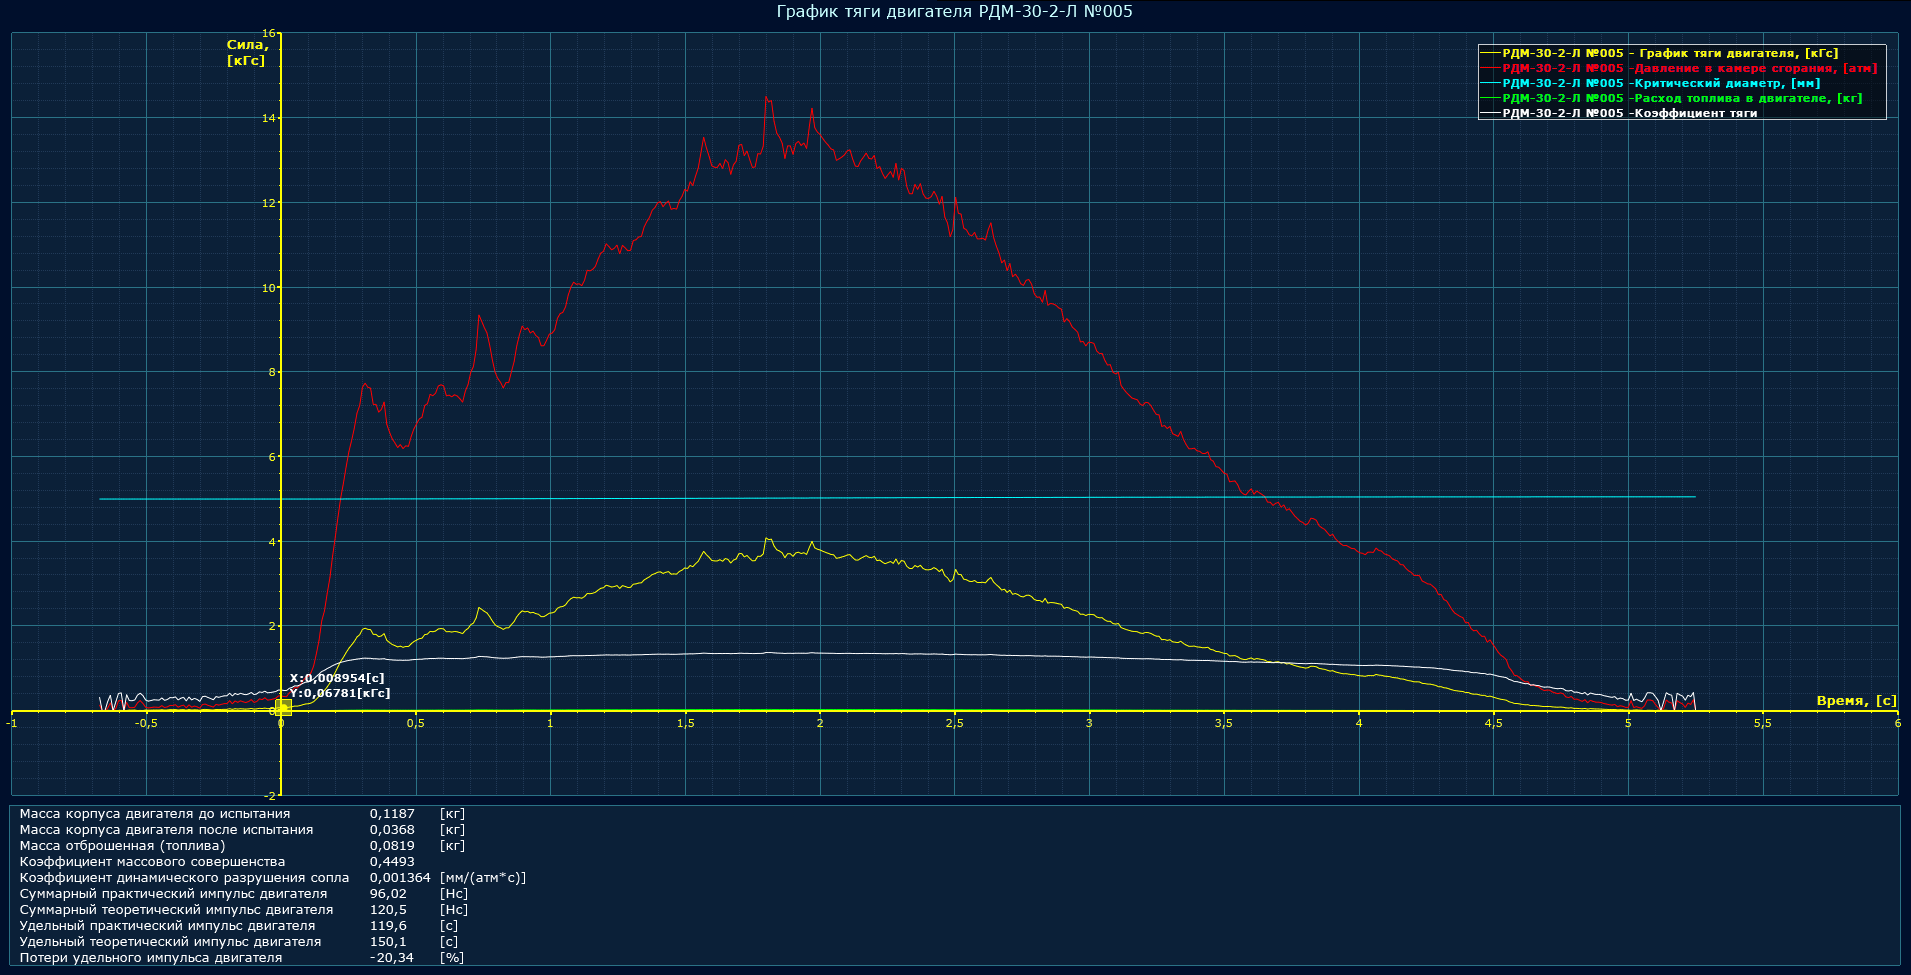
Task: Click the value 0,0819 of propellant mass
Action: (x=392, y=846)
